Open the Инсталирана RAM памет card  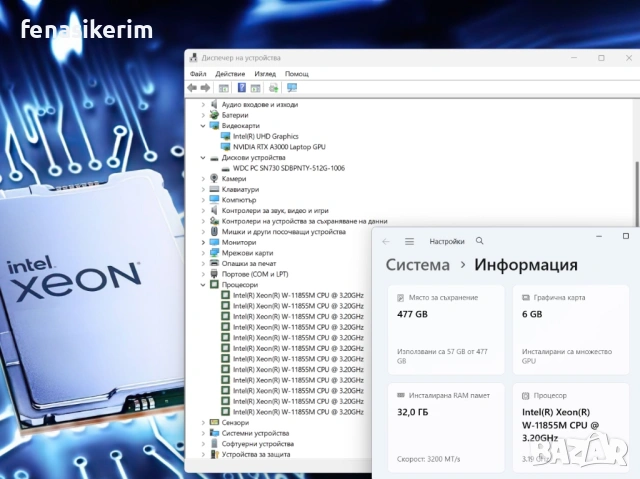coord(446,428)
